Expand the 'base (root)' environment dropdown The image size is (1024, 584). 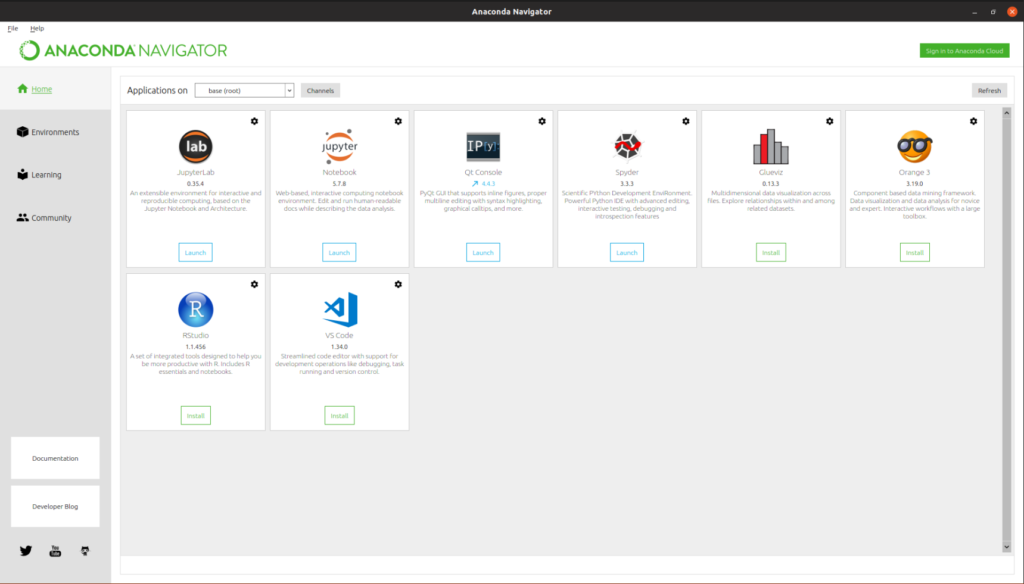[289, 91]
